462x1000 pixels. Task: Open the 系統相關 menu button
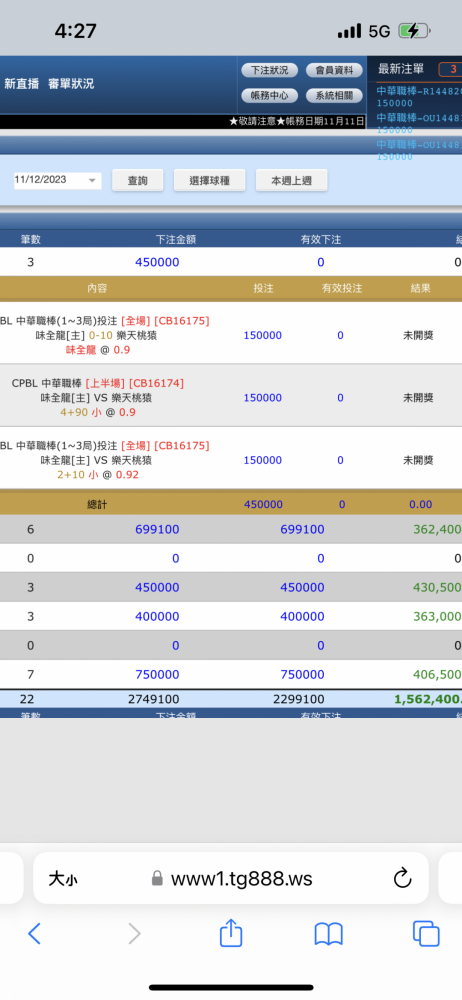tap(334, 96)
